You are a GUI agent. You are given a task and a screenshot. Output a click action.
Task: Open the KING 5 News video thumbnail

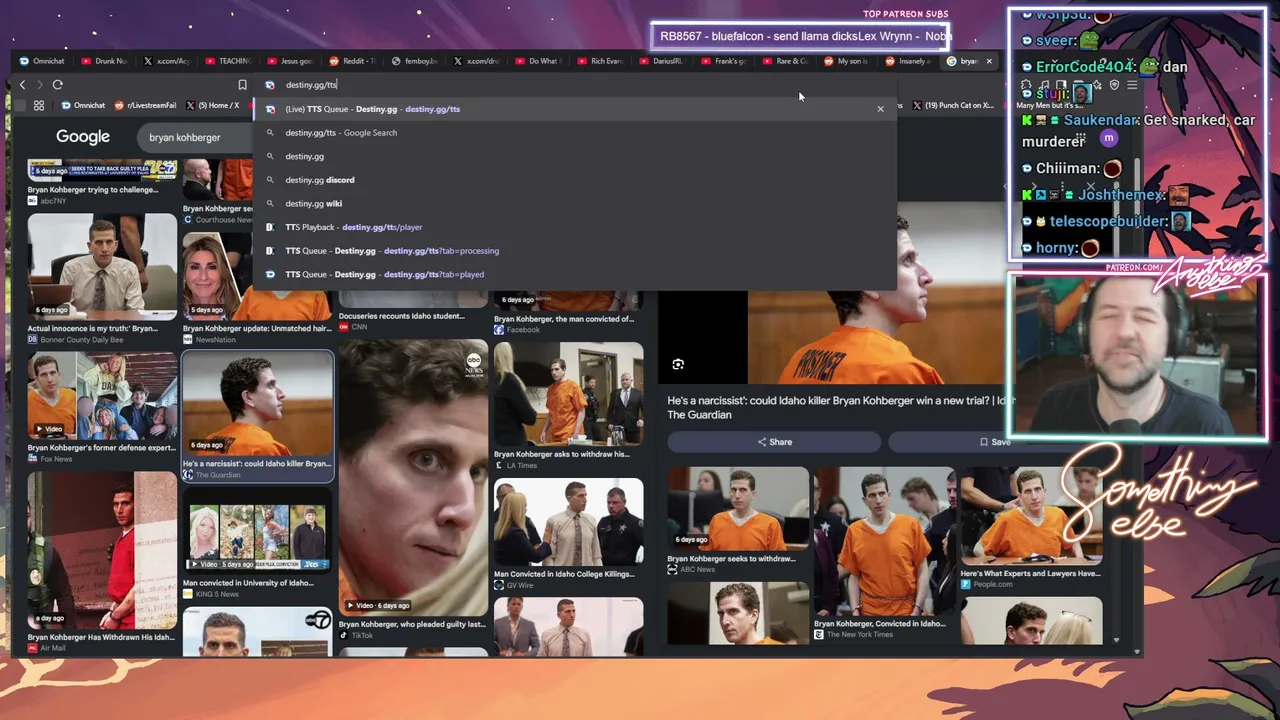point(258,530)
